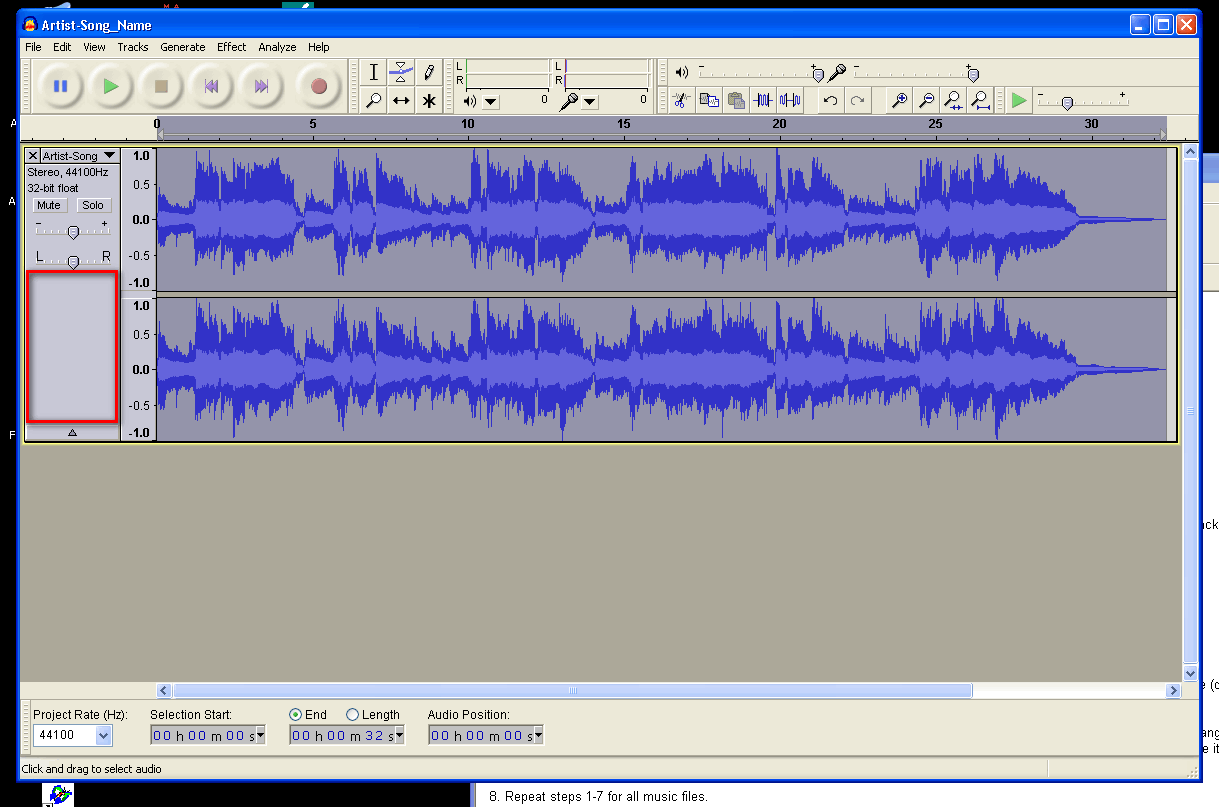
Task: Click the Cut scissors icon
Action: (x=681, y=100)
